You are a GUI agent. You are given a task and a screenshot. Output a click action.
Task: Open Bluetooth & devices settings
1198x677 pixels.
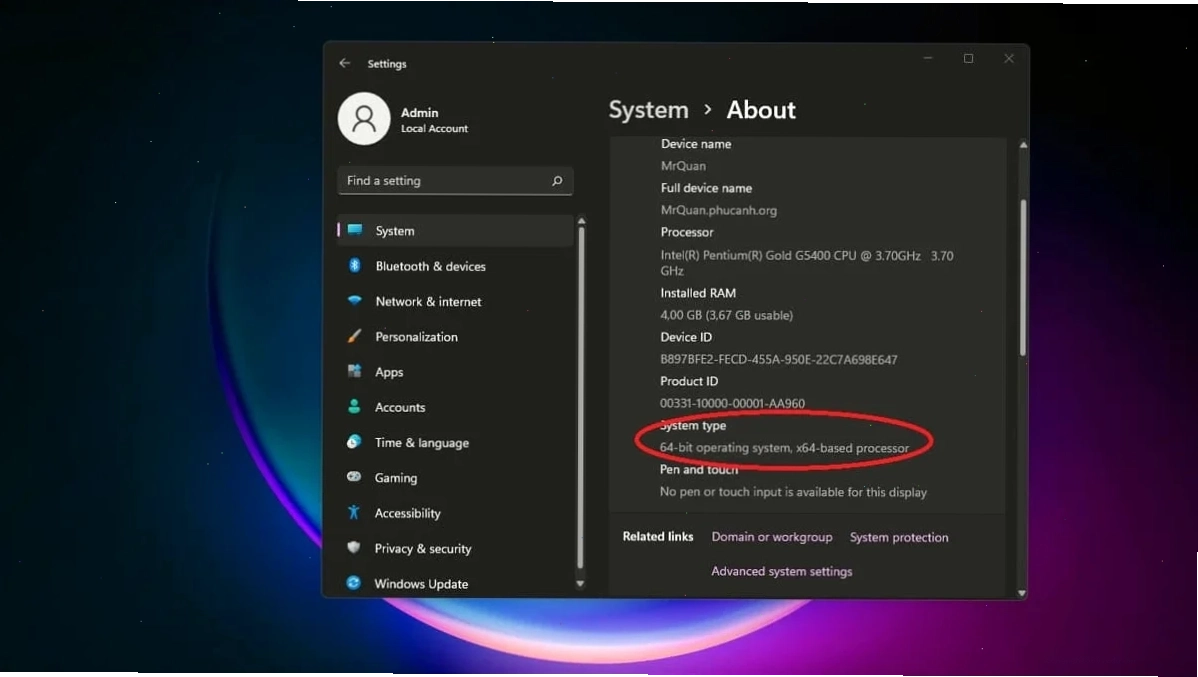click(x=430, y=266)
